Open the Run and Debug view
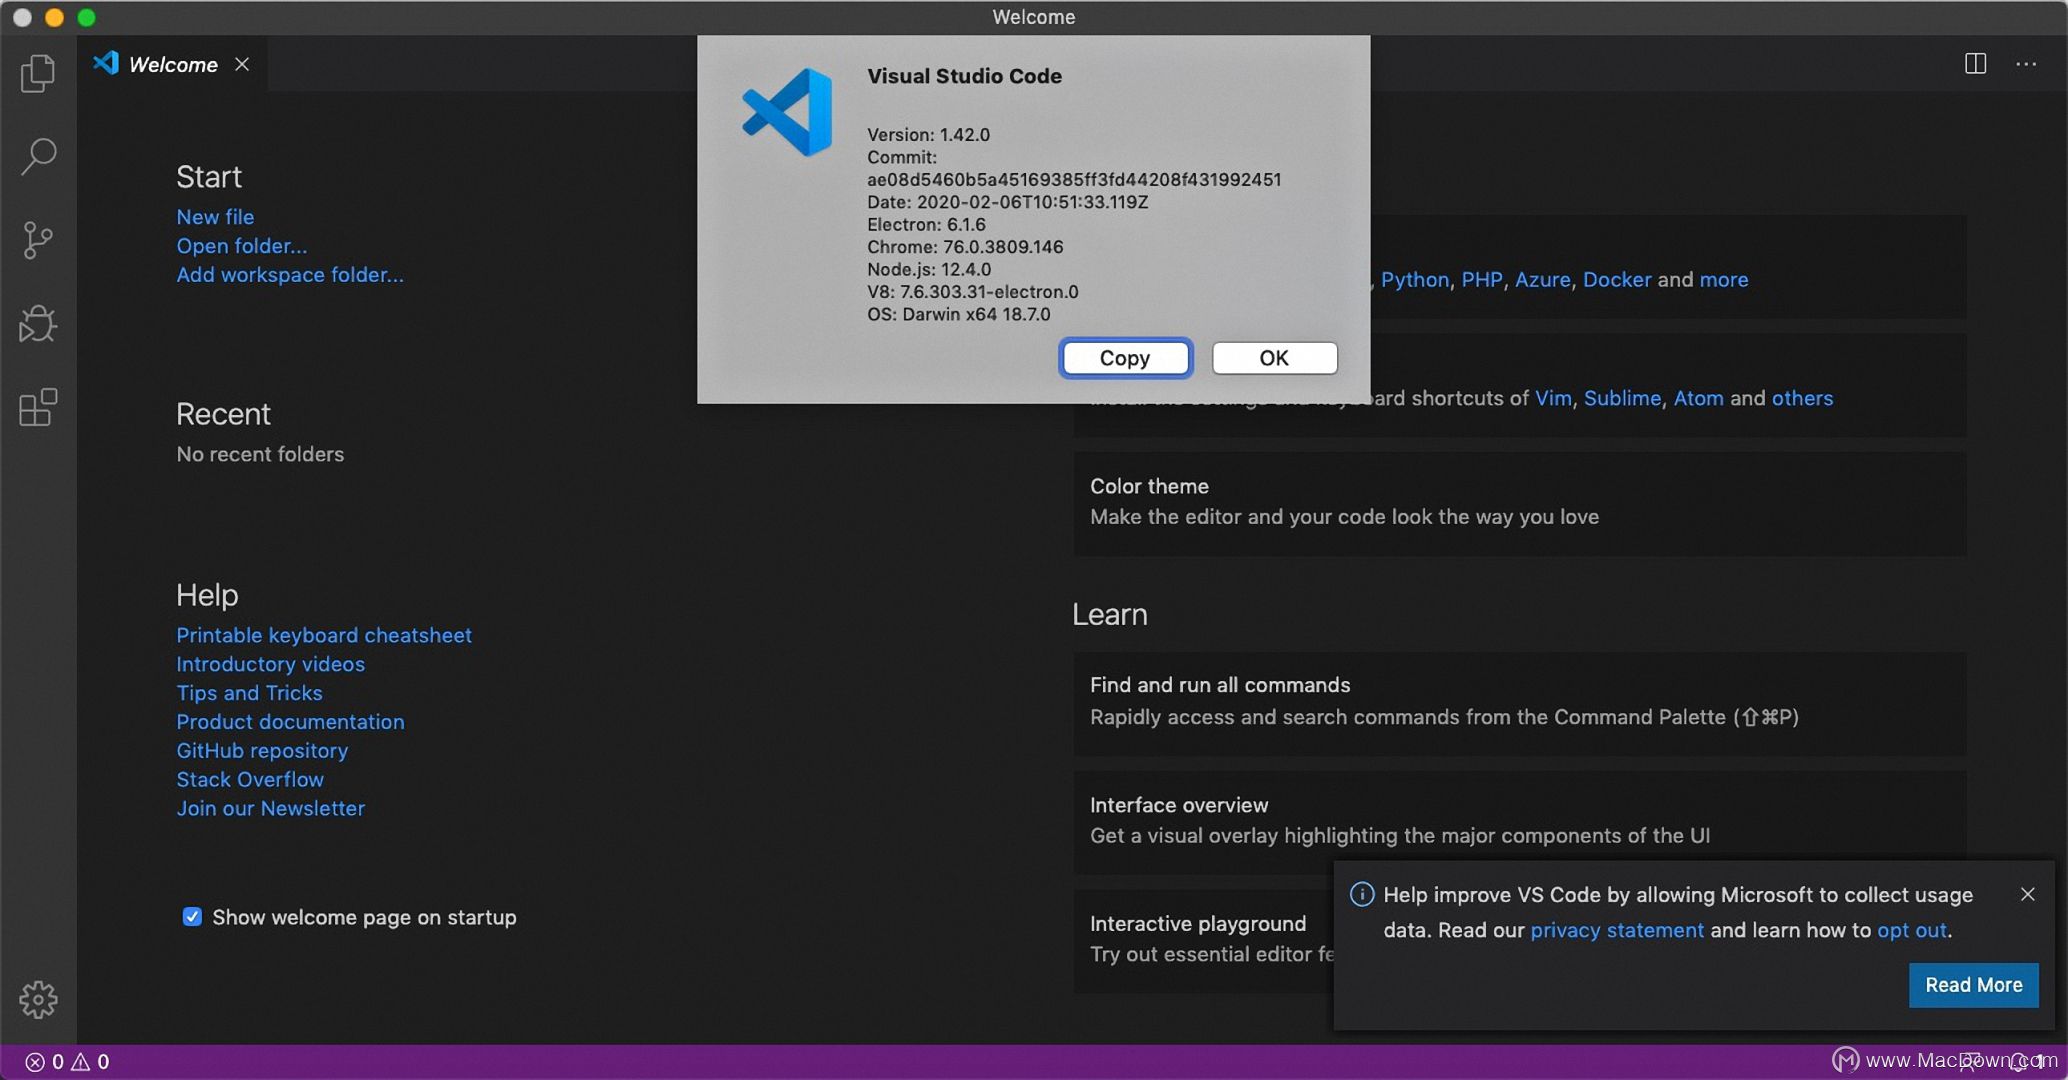The height and width of the screenshot is (1080, 2068). (38, 323)
